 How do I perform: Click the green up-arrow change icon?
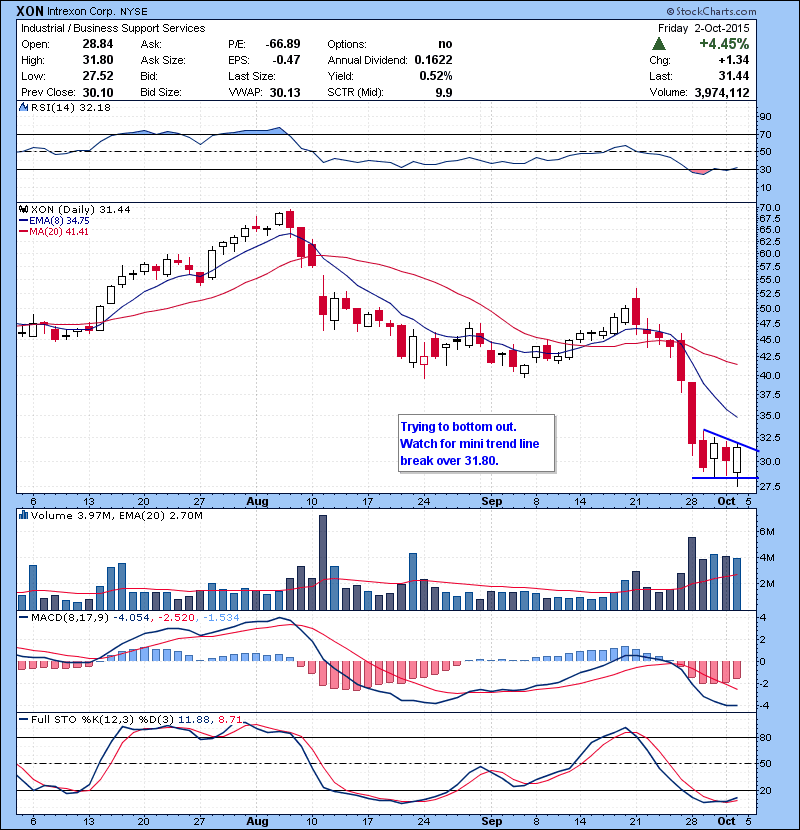[659, 43]
